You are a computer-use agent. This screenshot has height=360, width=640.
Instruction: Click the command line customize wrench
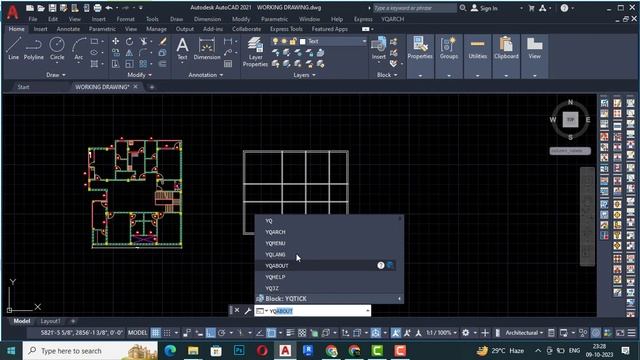[x=247, y=311]
